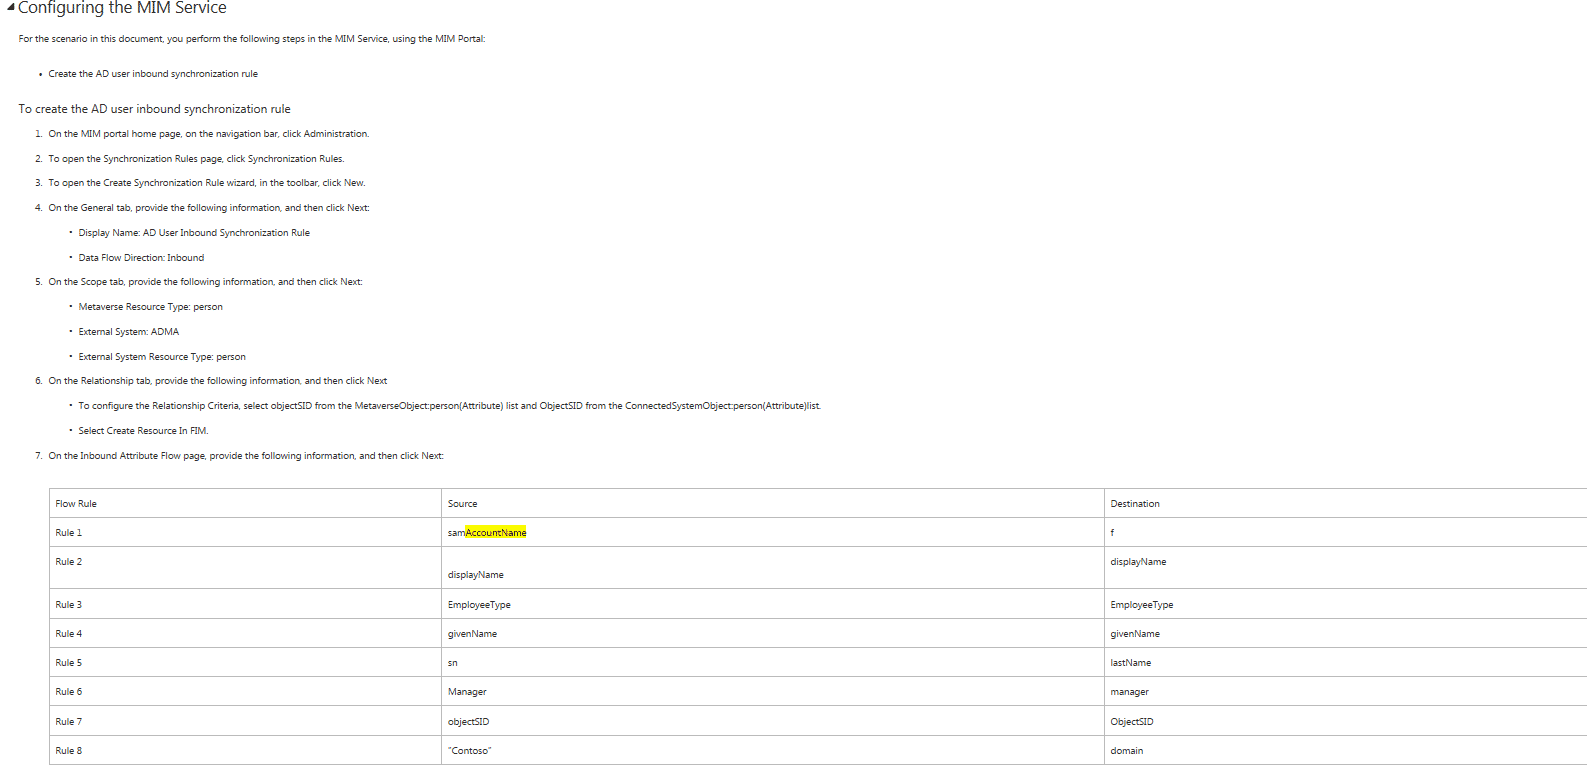Click the sn source cell in Rule 5

[x=453, y=663]
